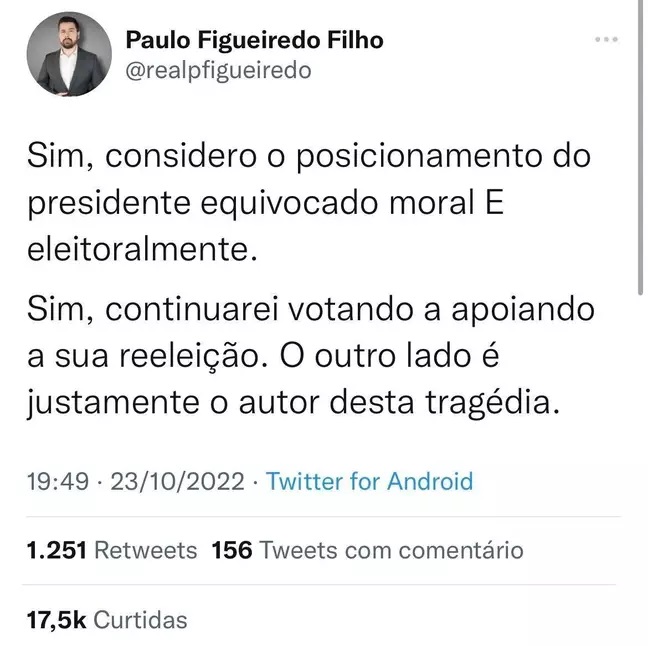Open the Paulo Figueiredo Filho display name
The width and height of the screenshot is (648, 646).
click(x=254, y=41)
